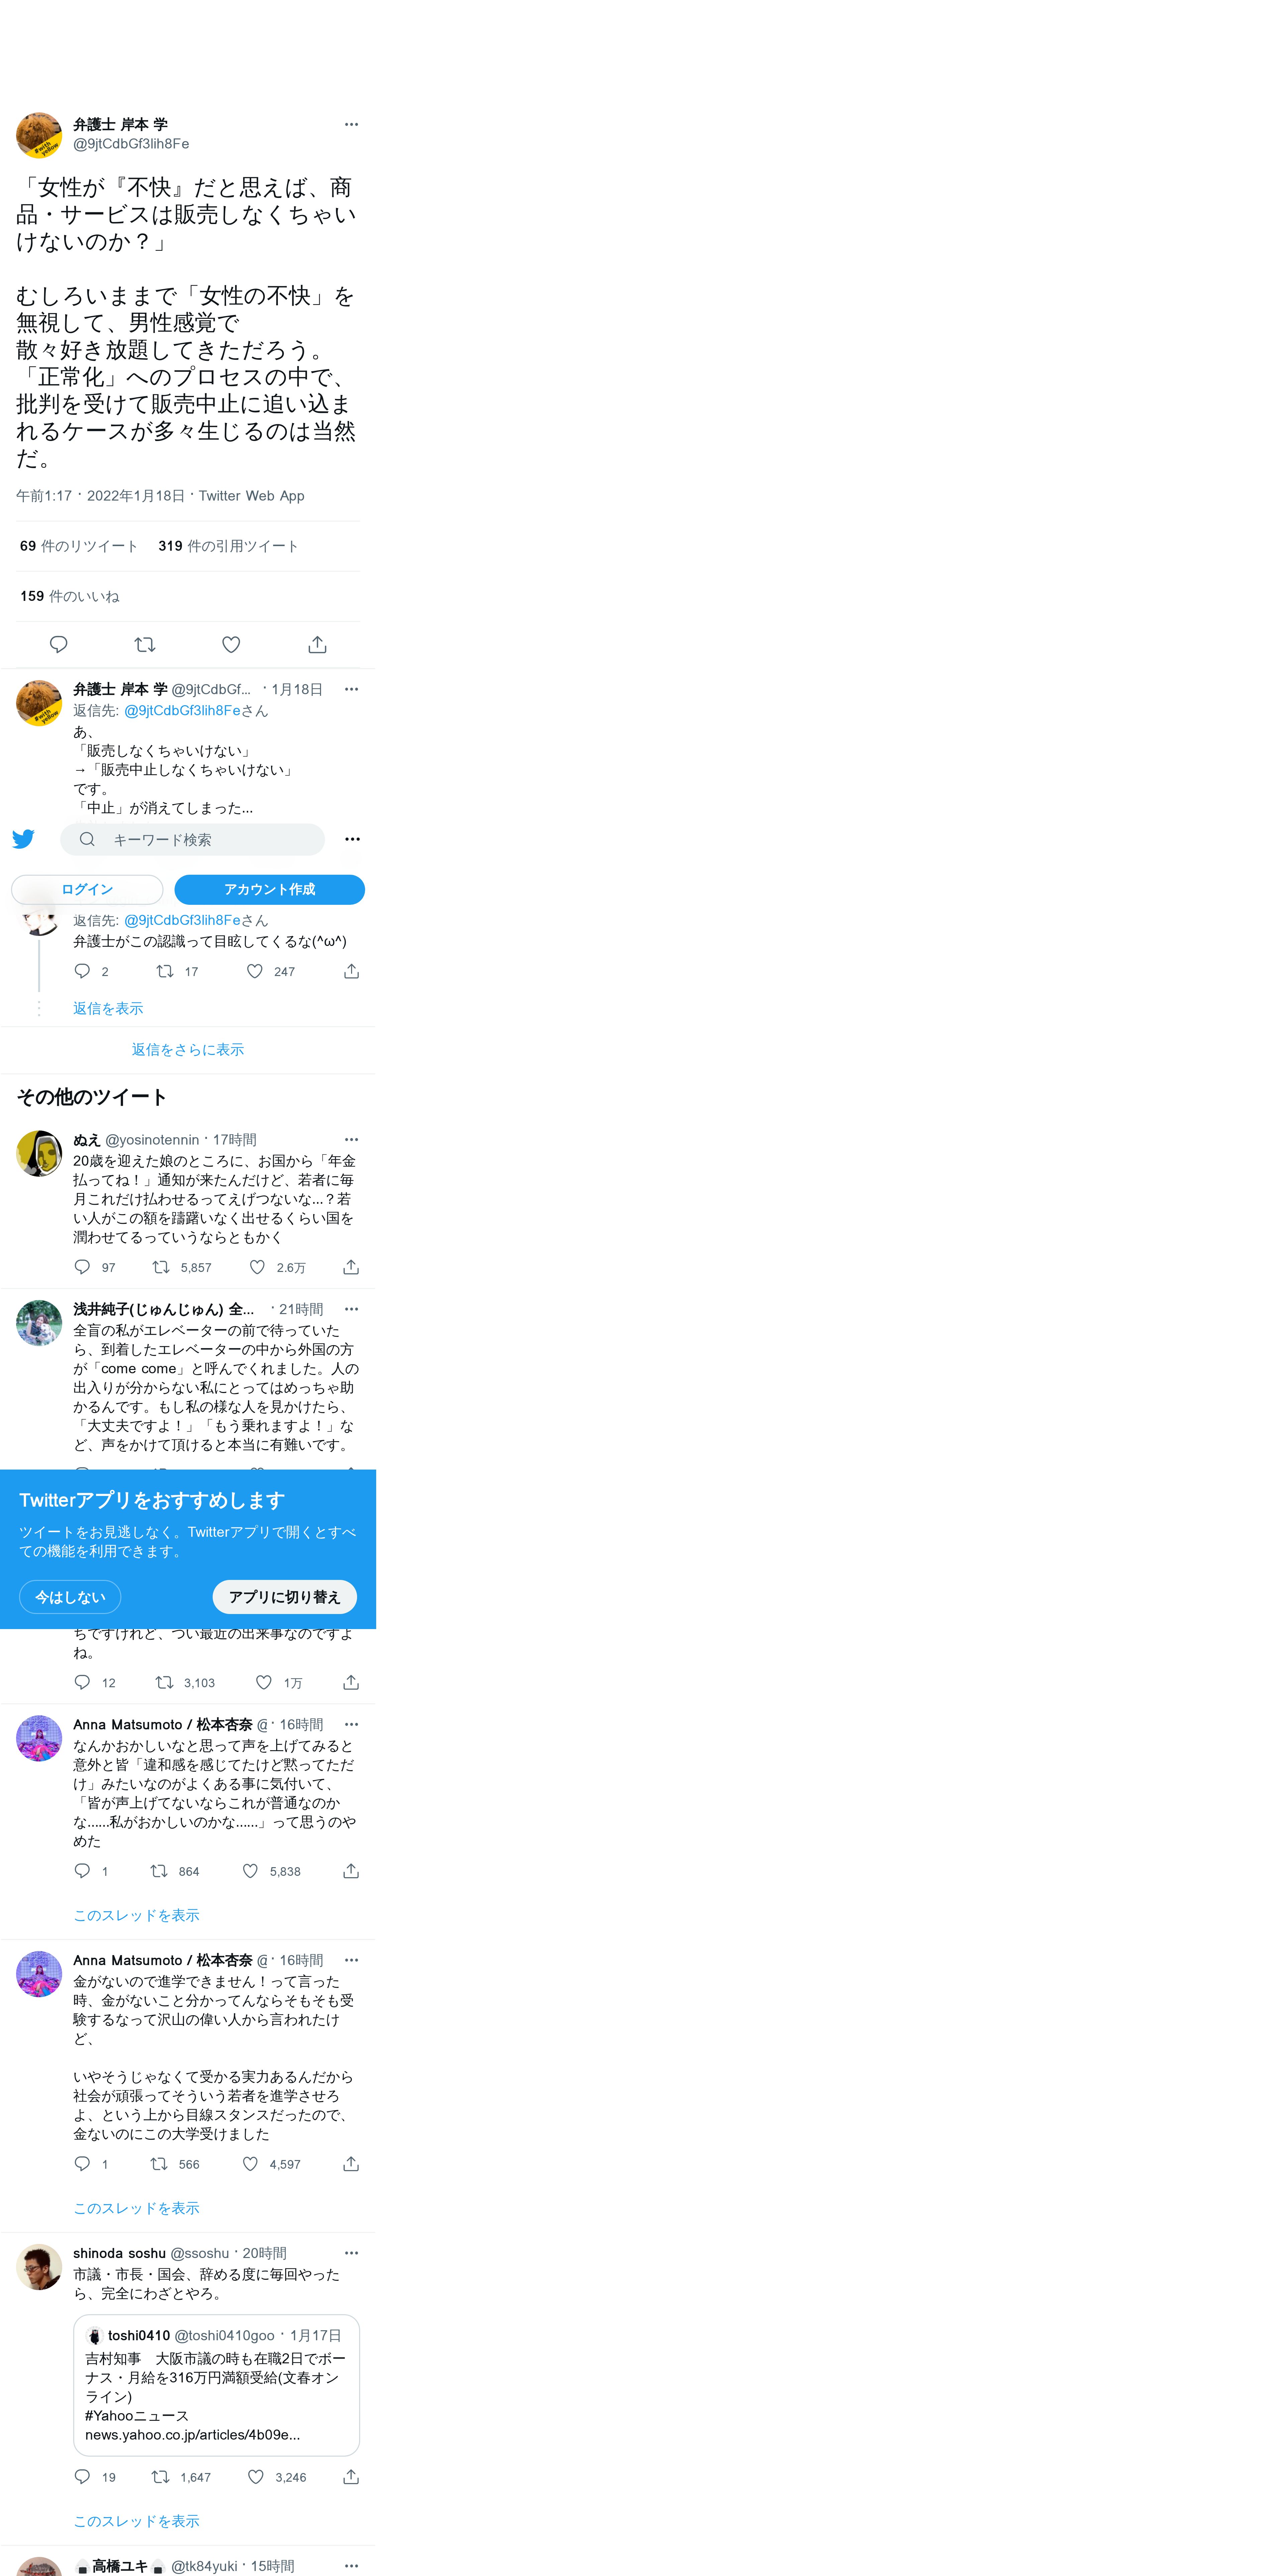Click the ログイン button

tap(87, 889)
